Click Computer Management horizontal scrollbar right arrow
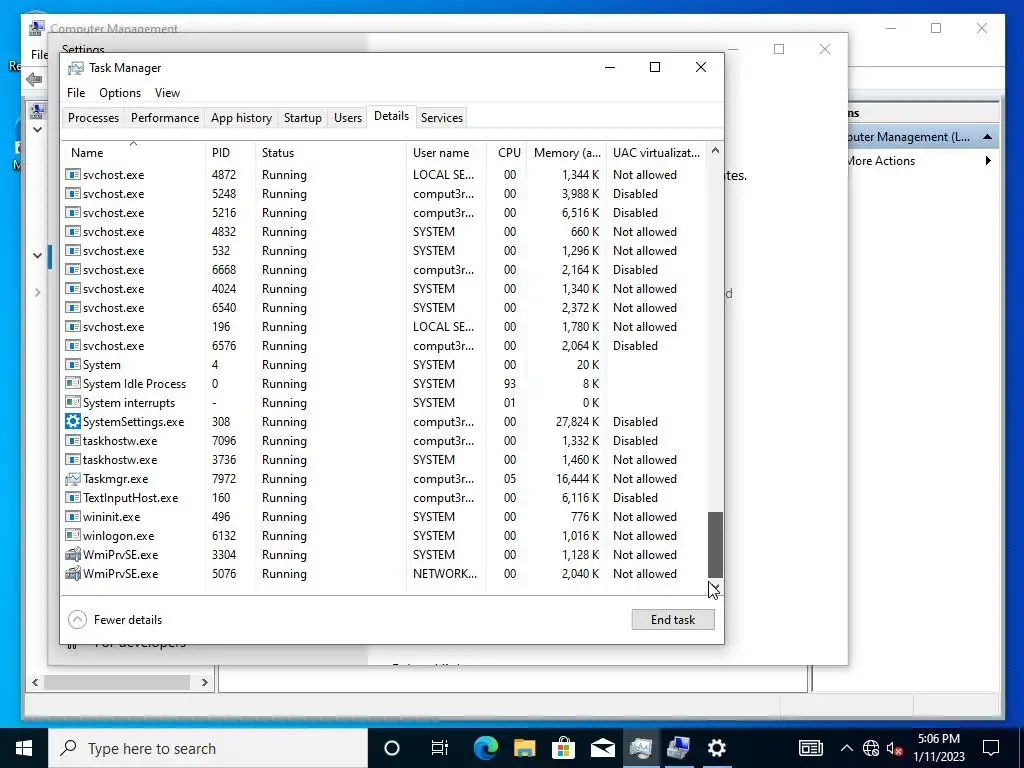Screen dimensions: 1024x768 [204, 682]
